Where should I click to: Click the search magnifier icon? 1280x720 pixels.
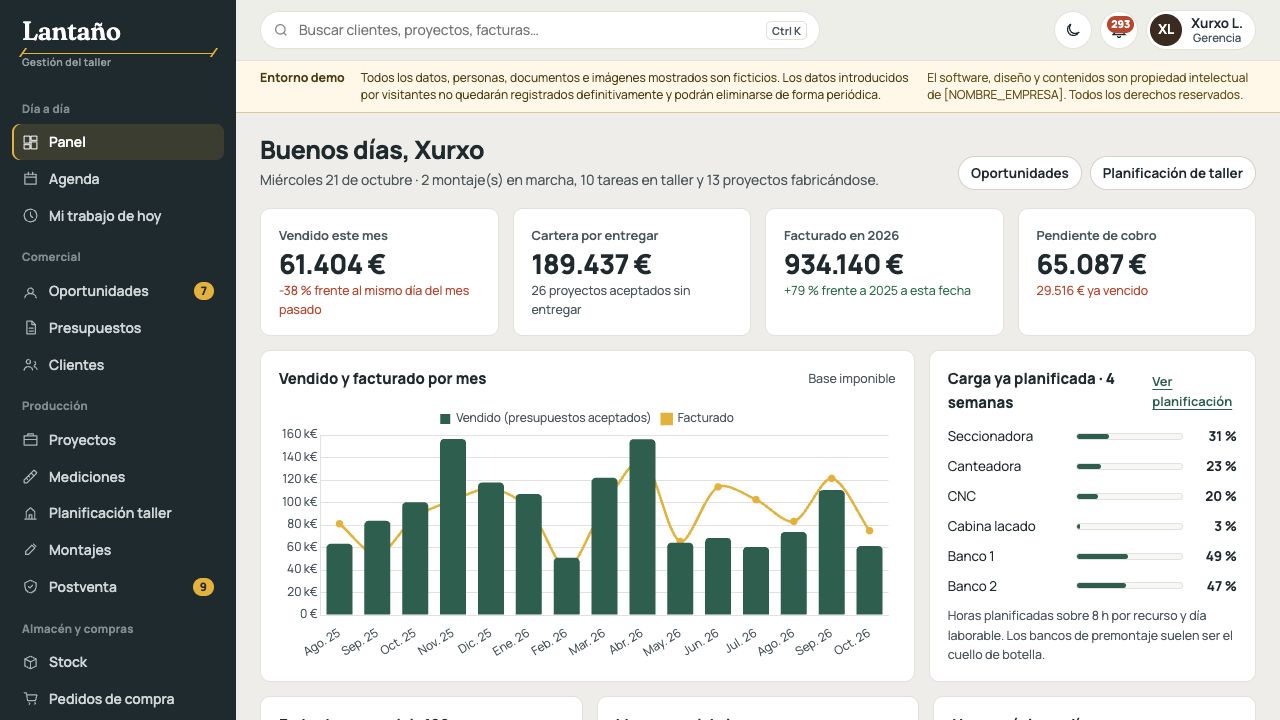point(281,30)
